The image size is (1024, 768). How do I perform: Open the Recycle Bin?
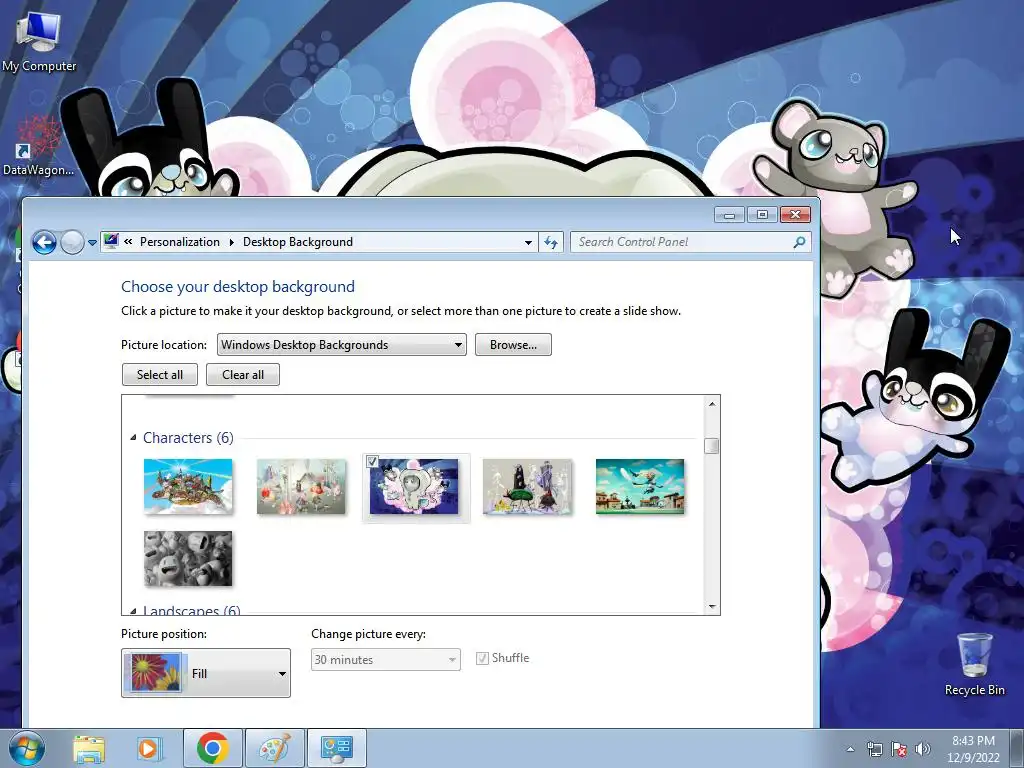click(974, 664)
